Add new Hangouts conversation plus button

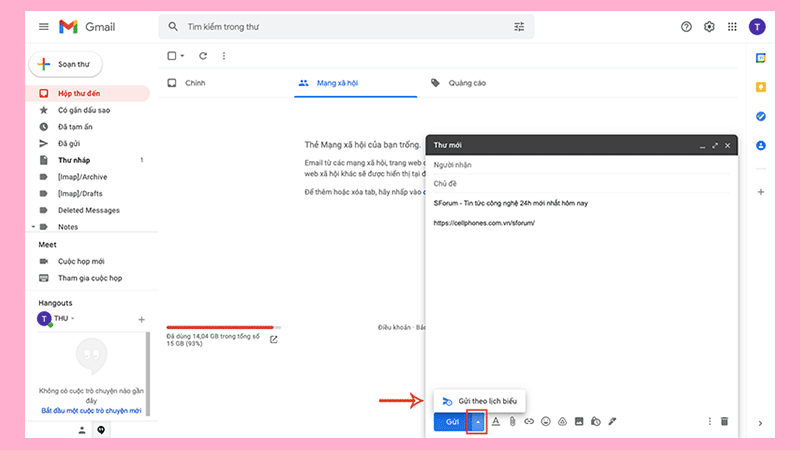[x=141, y=319]
